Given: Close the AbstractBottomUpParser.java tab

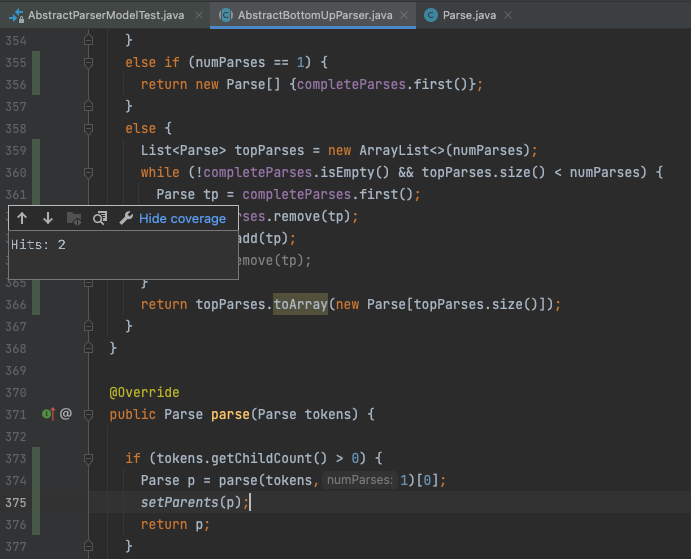Looking at the screenshot, I should click(x=404, y=15).
